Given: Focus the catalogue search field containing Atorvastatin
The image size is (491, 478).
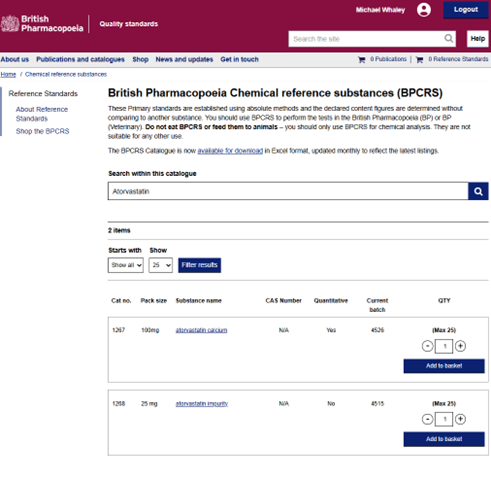Looking at the screenshot, I should (288, 191).
